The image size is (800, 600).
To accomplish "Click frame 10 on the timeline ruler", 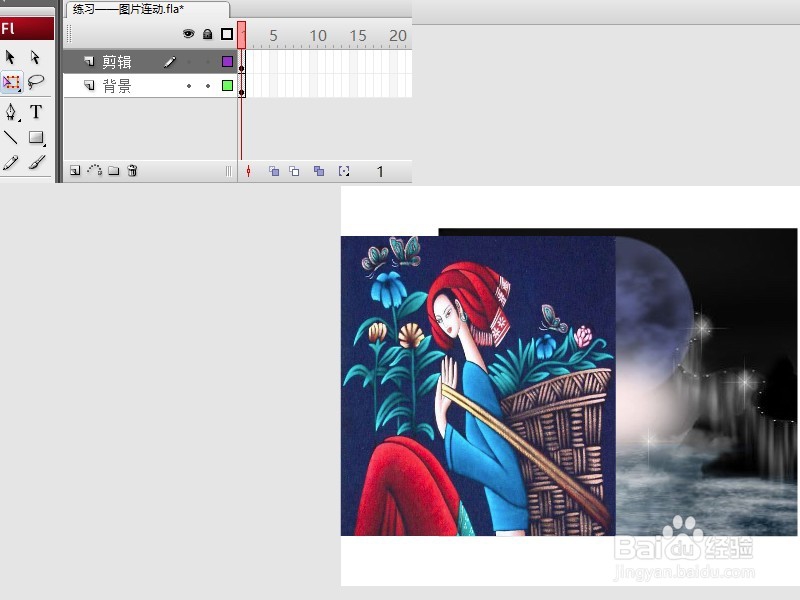I will pos(318,36).
